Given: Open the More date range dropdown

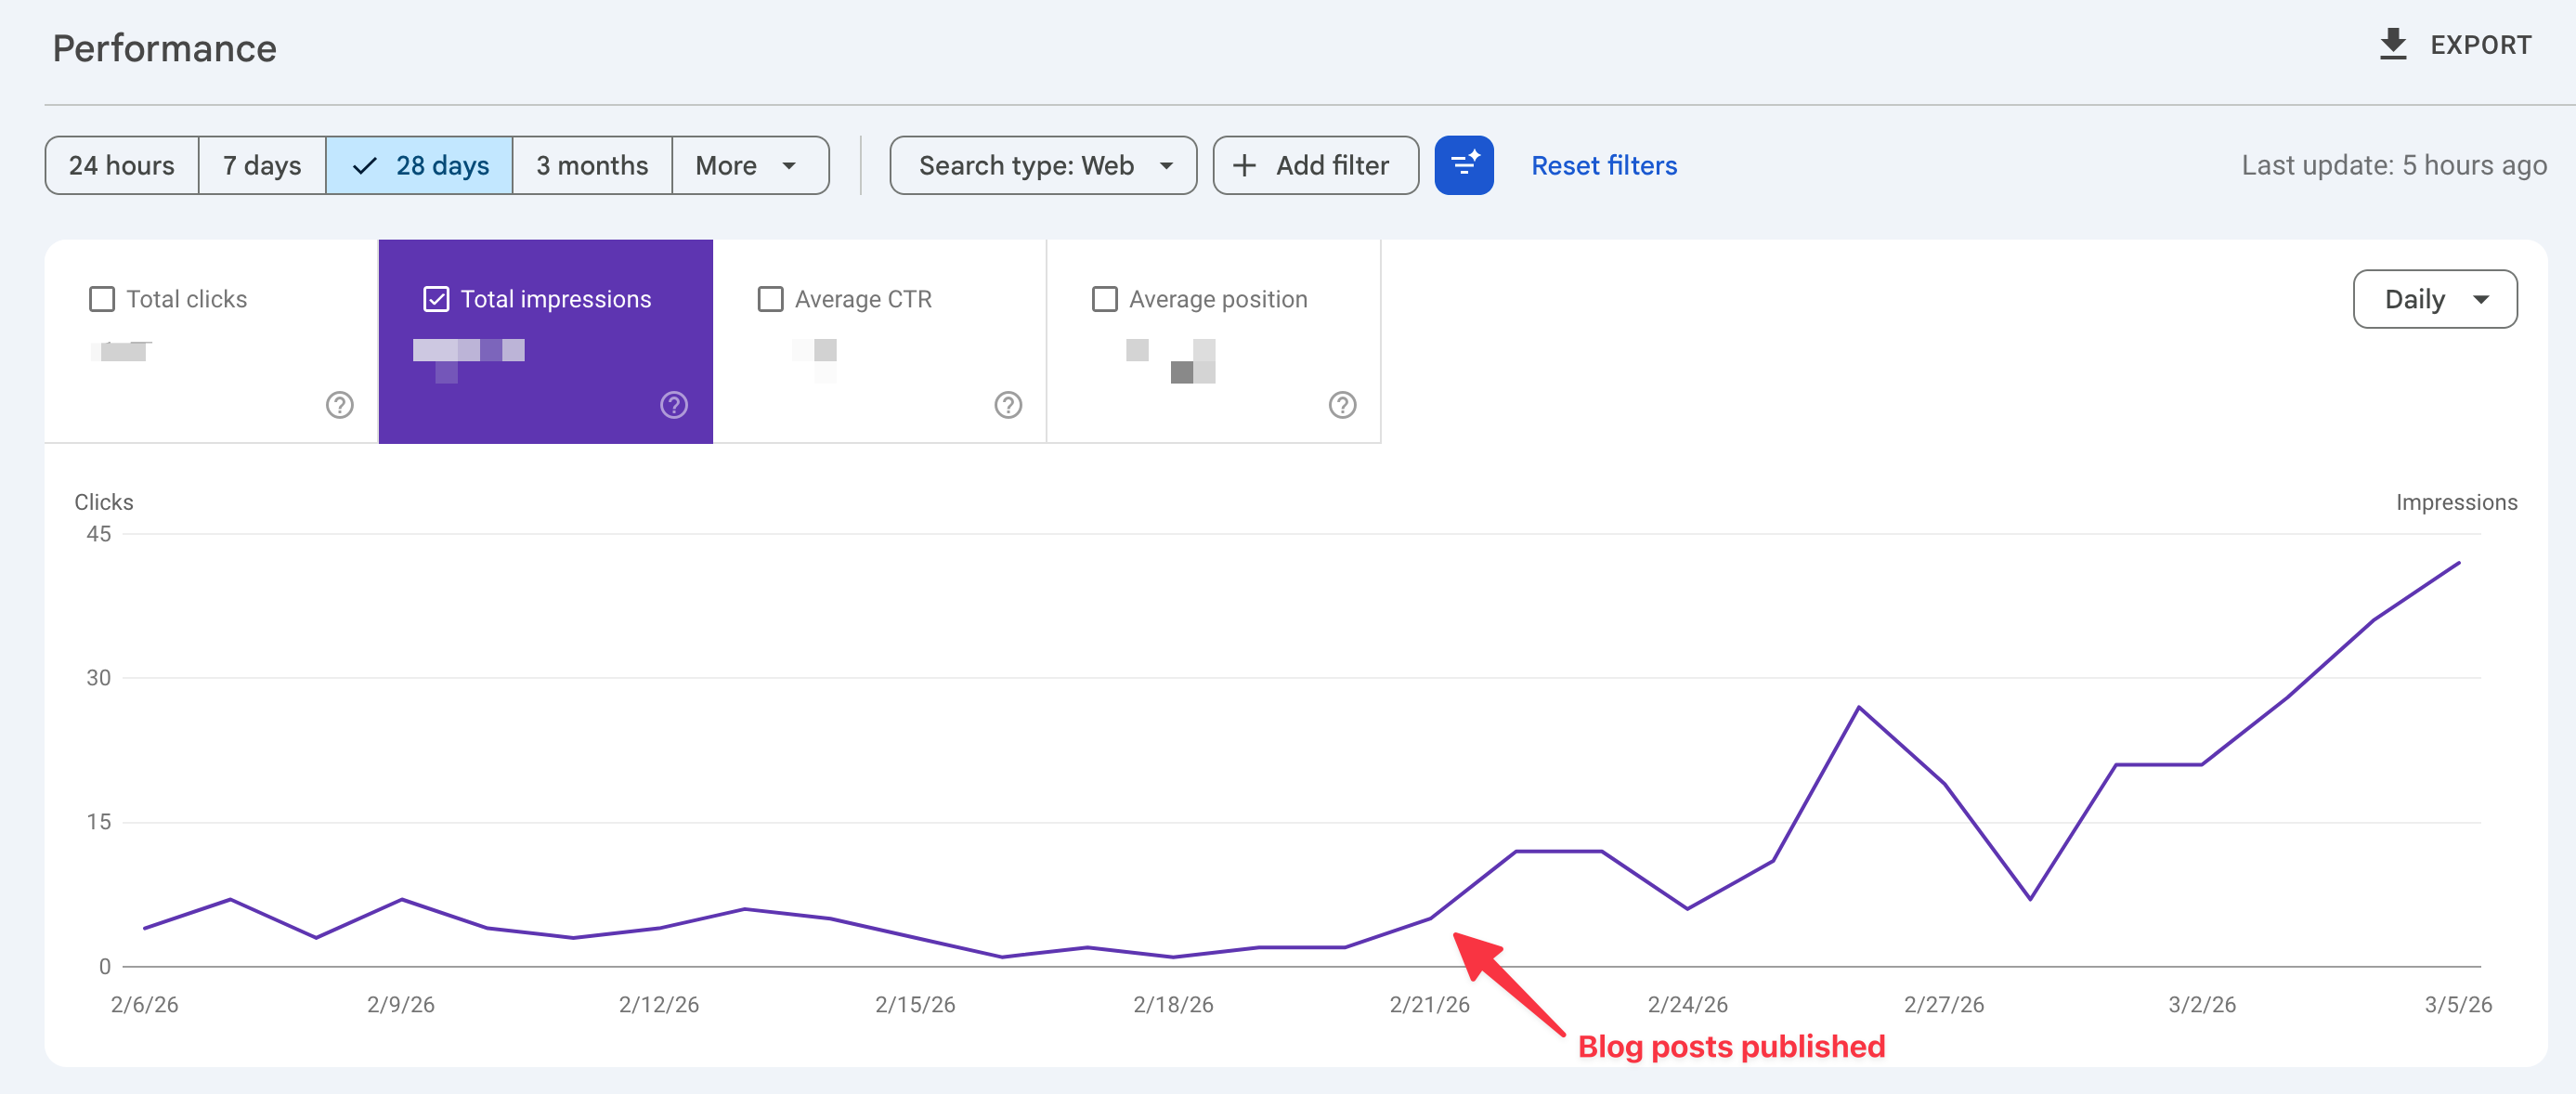Looking at the screenshot, I should 749,165.
